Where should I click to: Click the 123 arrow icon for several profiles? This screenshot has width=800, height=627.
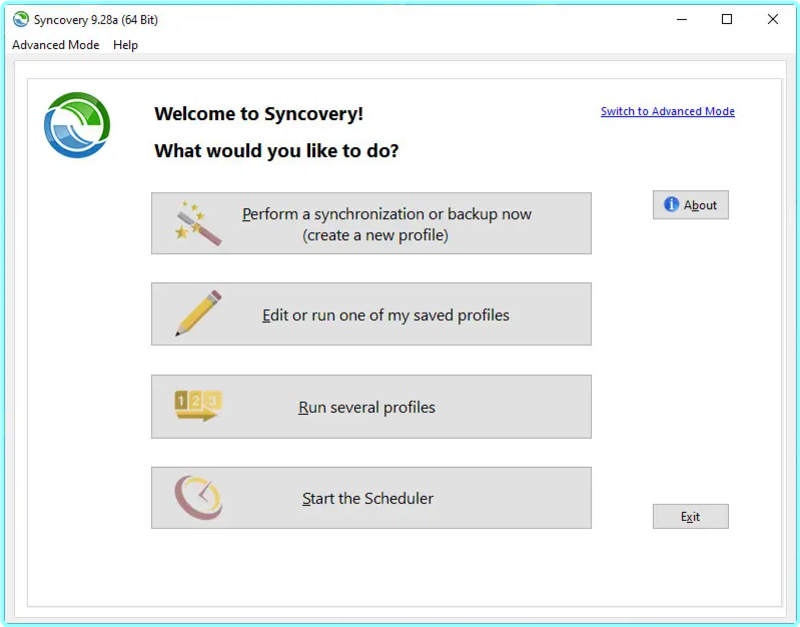[x=198, y=406]
